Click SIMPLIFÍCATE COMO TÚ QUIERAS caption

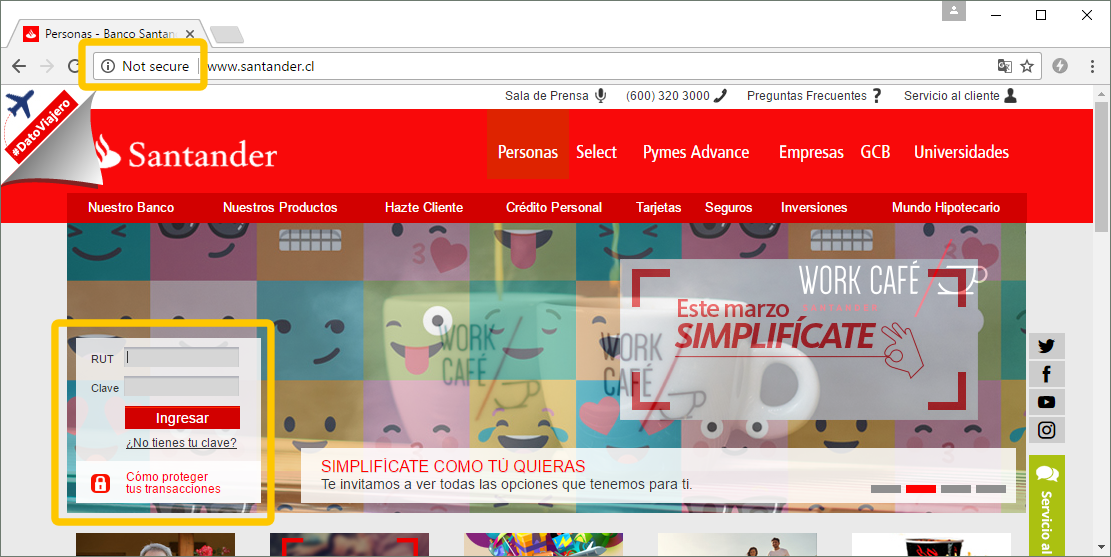click(453, 466)
